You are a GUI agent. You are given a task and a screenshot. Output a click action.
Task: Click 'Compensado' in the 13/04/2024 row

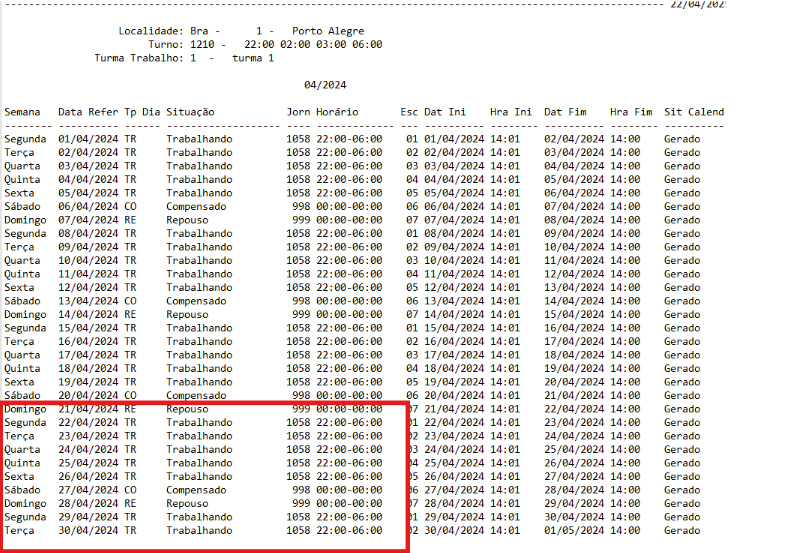(x=196, y=302)
